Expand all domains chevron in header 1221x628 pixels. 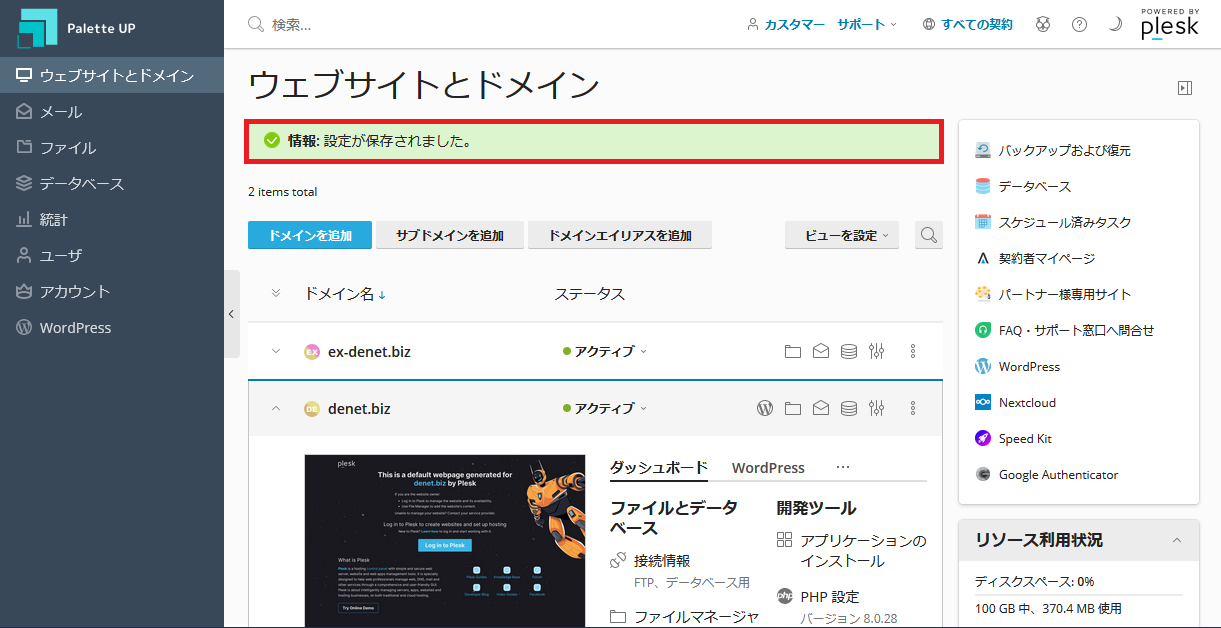coord(276,293)
